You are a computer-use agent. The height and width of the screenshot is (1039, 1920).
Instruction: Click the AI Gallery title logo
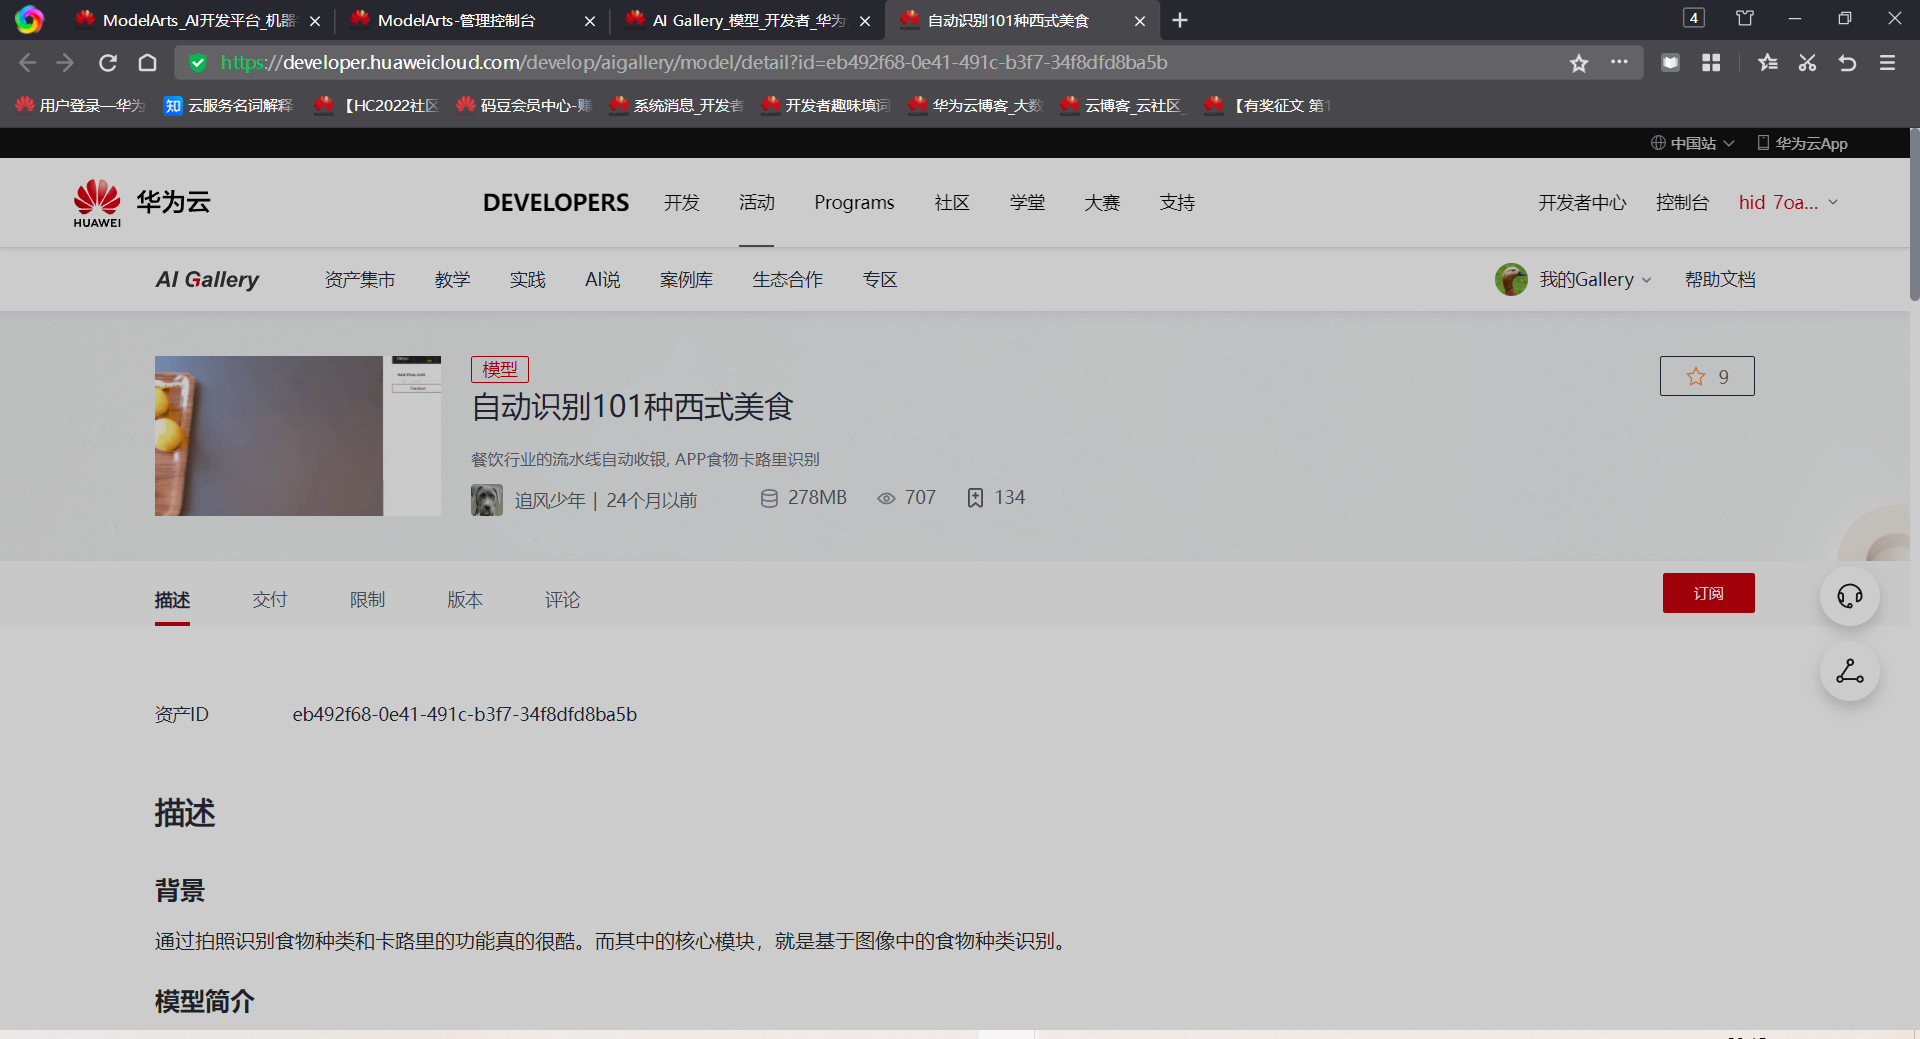207,280
